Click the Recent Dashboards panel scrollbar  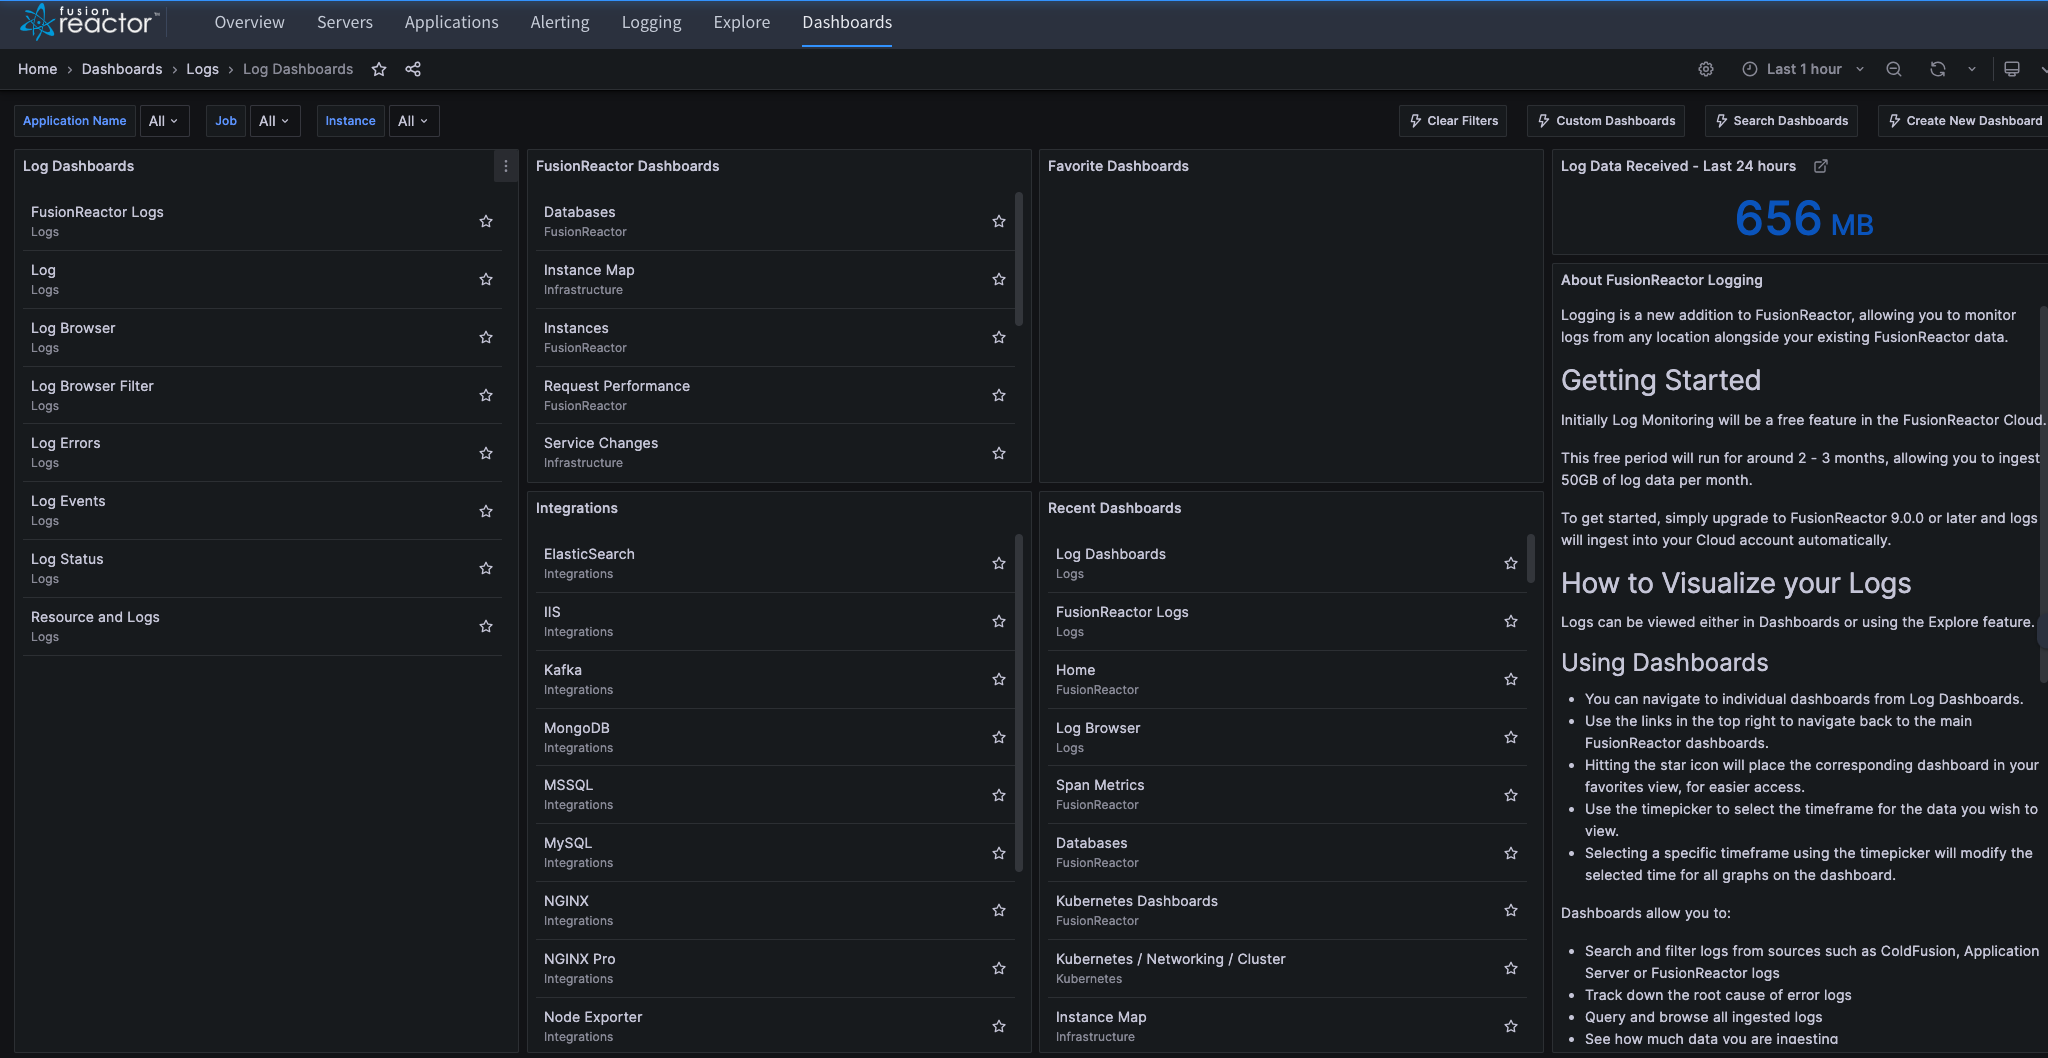click(1531, 558)
